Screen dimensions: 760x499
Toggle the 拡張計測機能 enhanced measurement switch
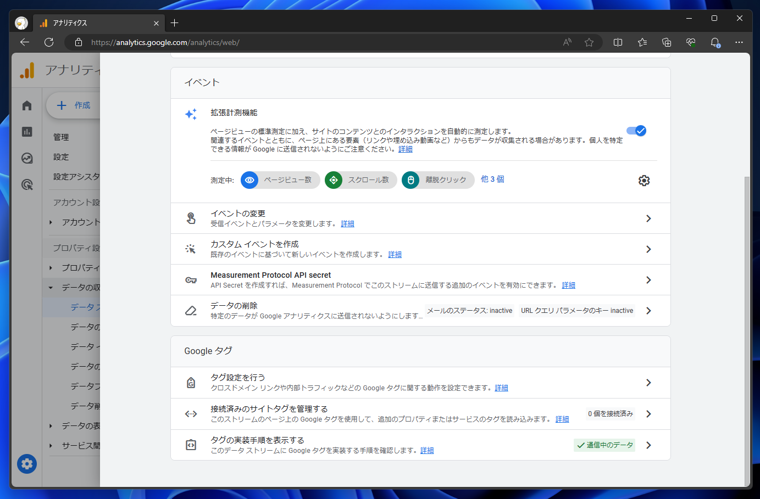click(636, 131)
